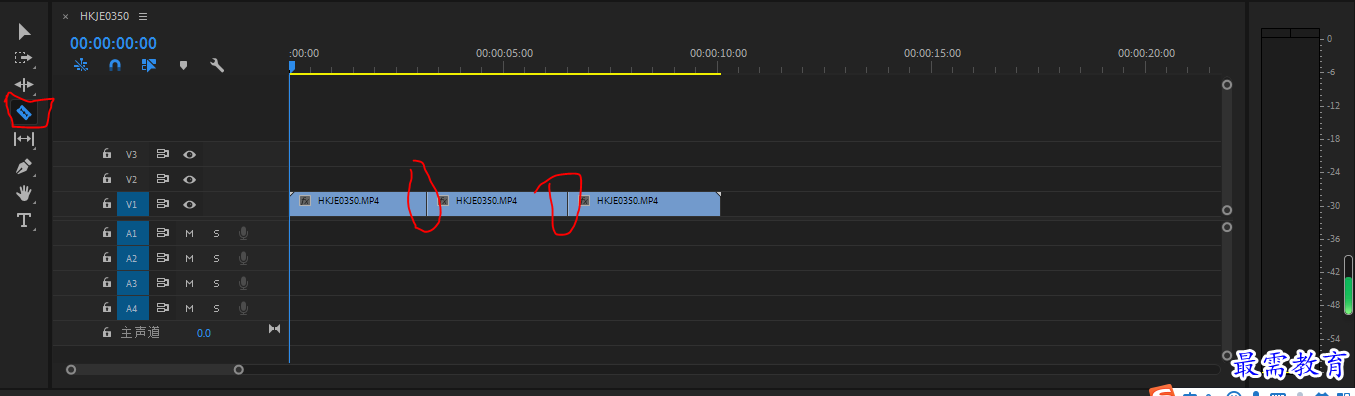Untarget the A4 audio track
This screenshot has height=396, width=1355.
point(132,308)
